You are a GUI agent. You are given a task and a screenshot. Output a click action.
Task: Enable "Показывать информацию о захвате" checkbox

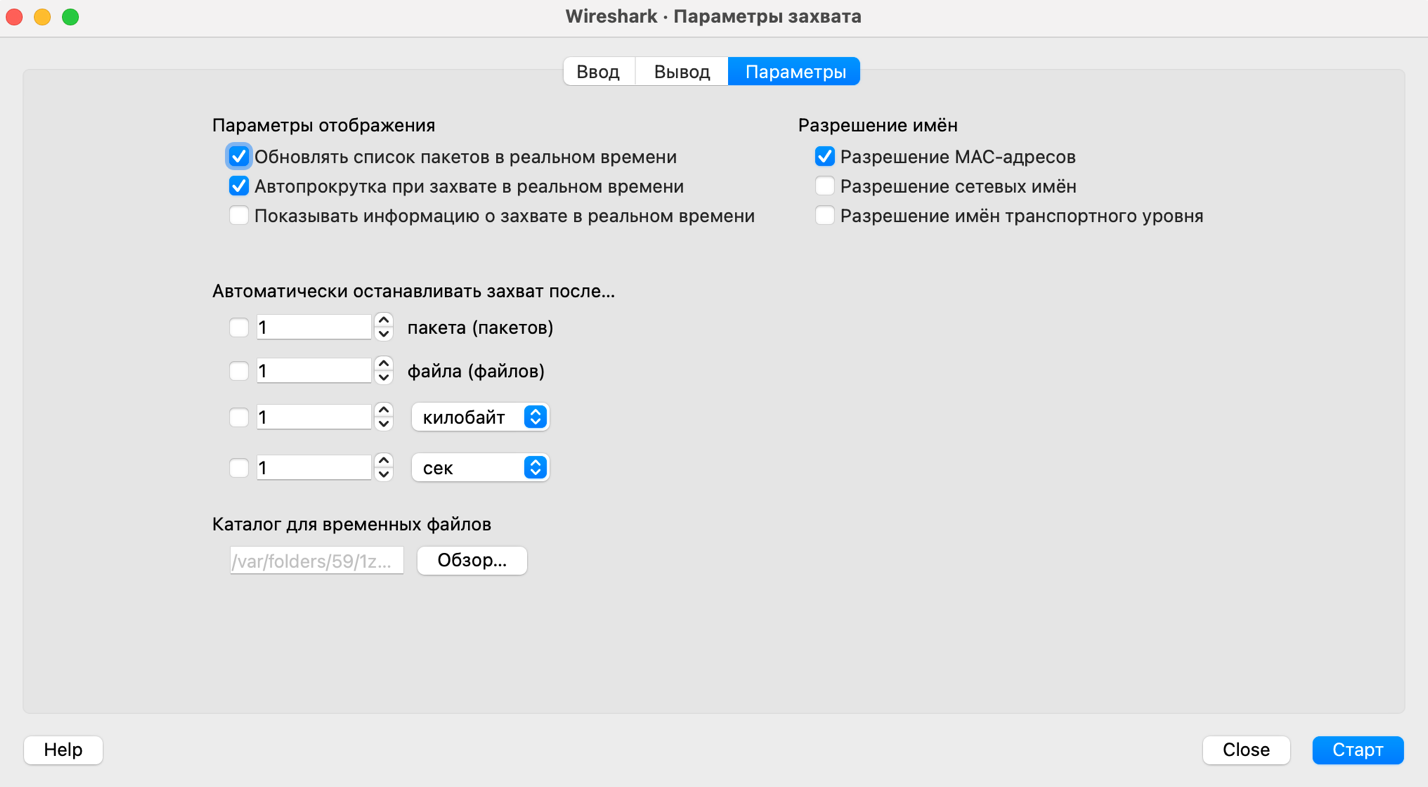[x=239, y=216]
